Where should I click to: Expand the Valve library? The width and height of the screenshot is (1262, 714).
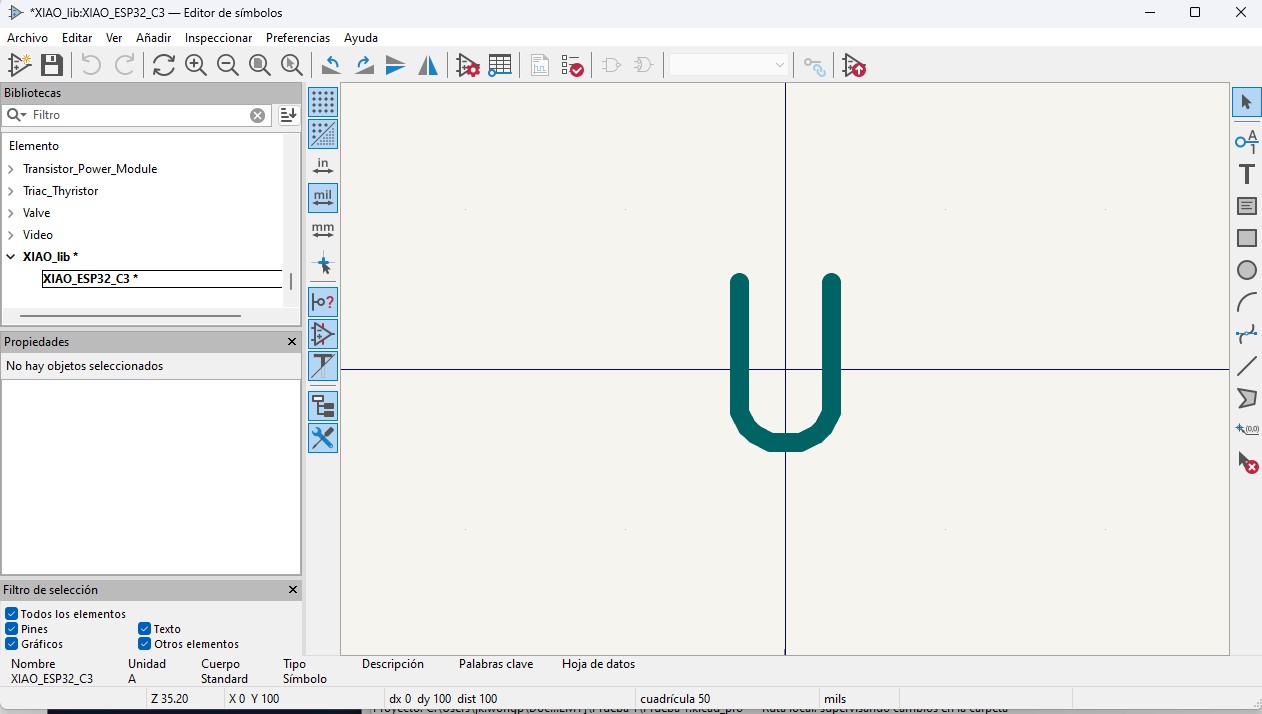(11, 213)
